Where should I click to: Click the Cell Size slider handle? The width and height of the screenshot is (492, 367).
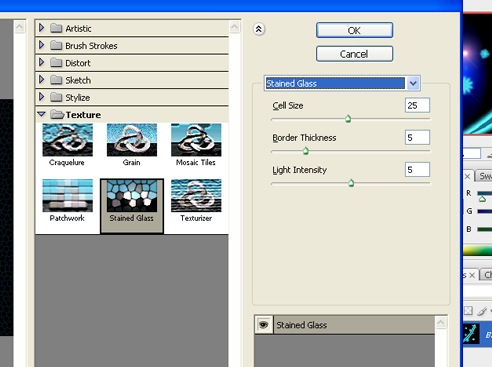click(348, 119)
